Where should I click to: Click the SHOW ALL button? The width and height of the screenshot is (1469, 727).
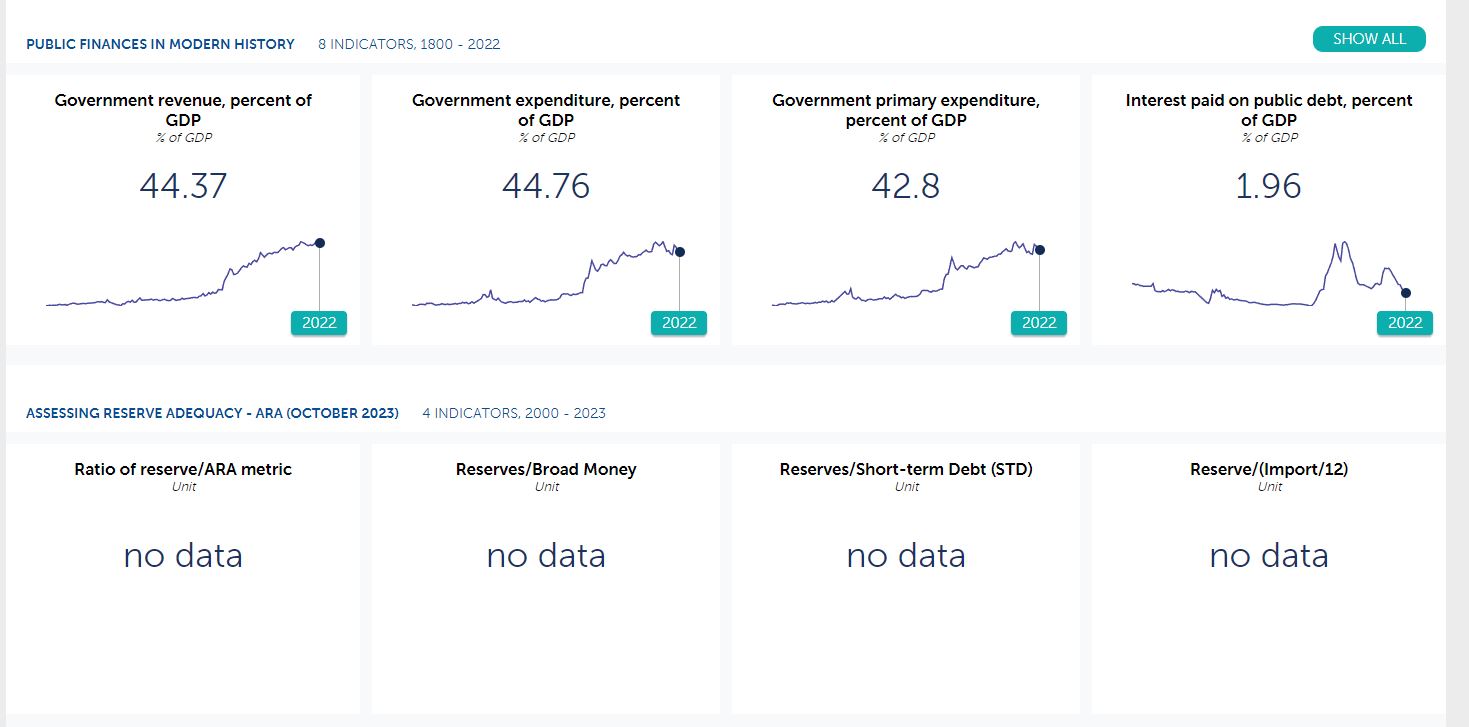(x=1369, y=39)
